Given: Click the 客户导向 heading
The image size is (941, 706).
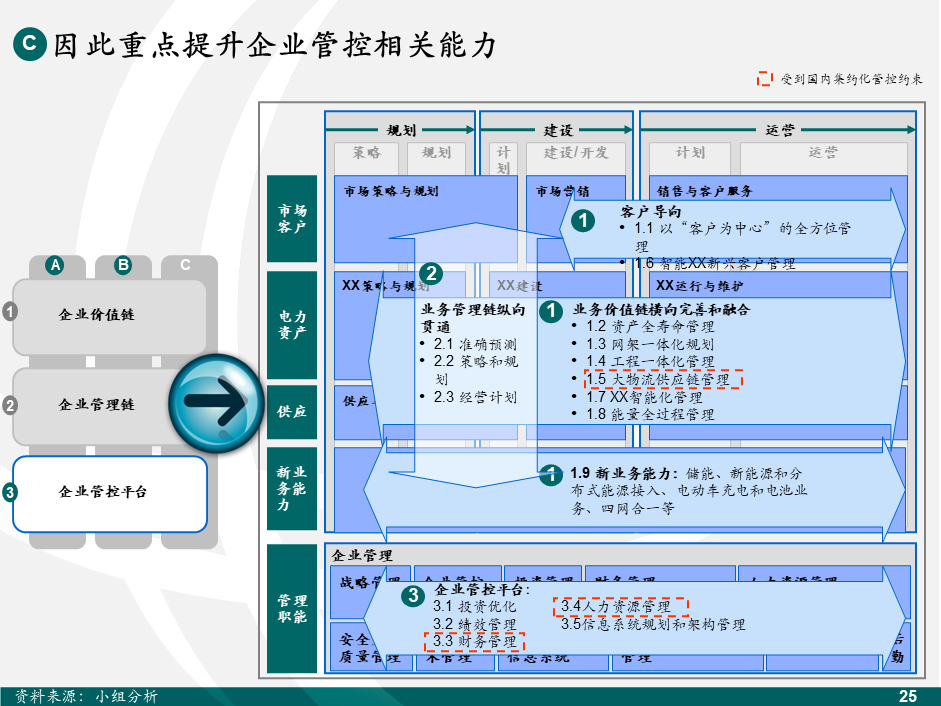Looking at the screenshot, I should tap(651, 212).
